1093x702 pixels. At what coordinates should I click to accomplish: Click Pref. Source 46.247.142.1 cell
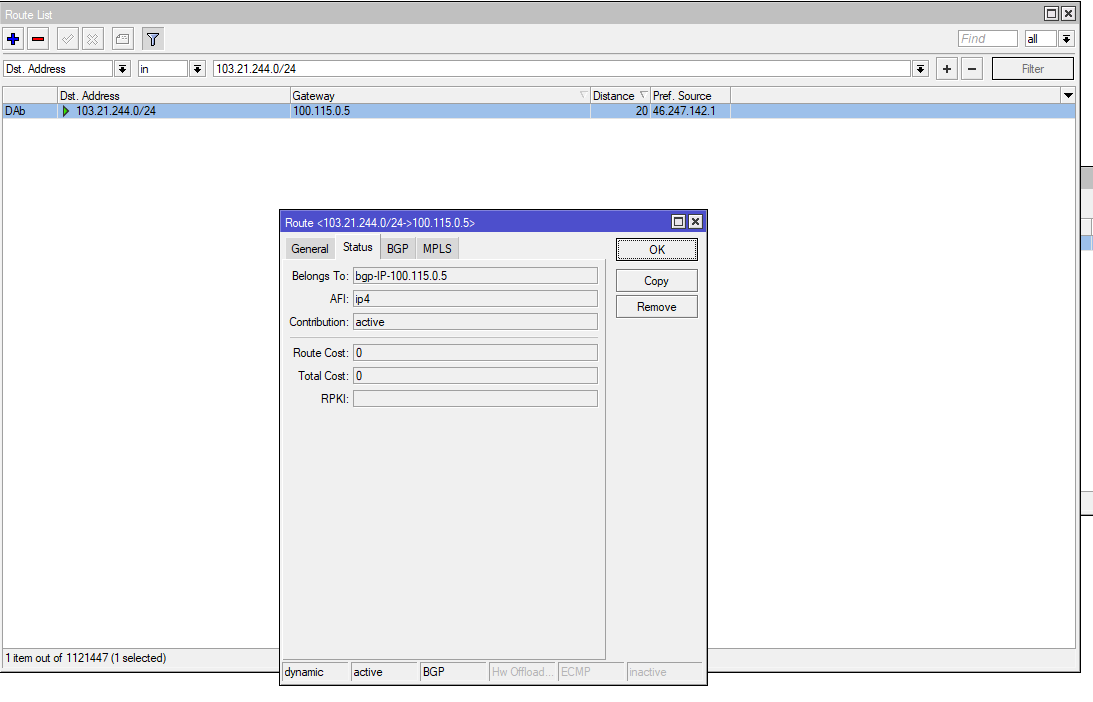[x=690, y=111]
